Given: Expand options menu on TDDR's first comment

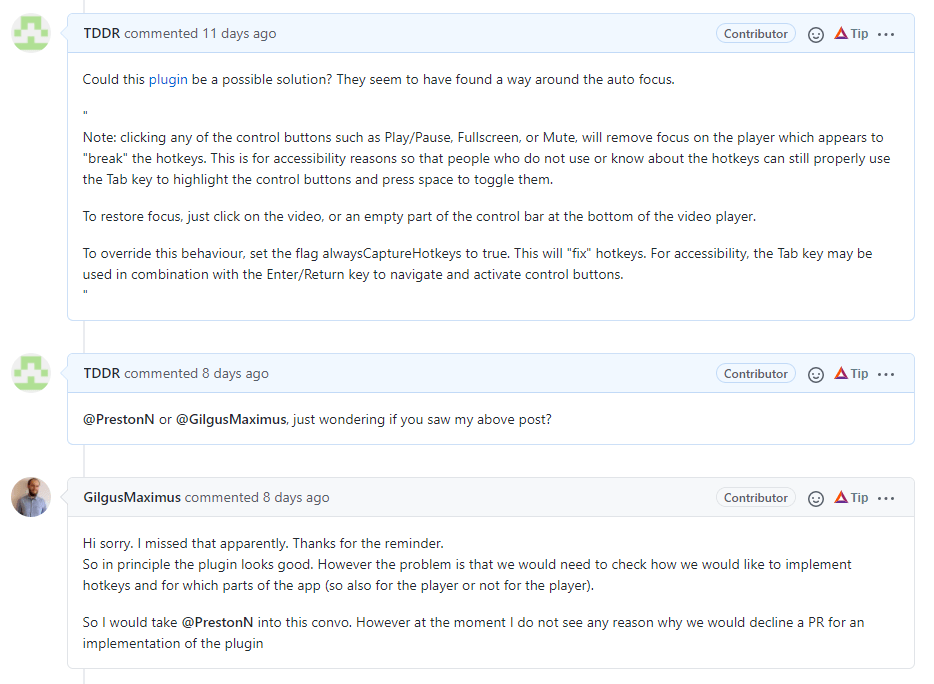Looking at the screenshot, I should pyautogui.click(x=886, y=34).
